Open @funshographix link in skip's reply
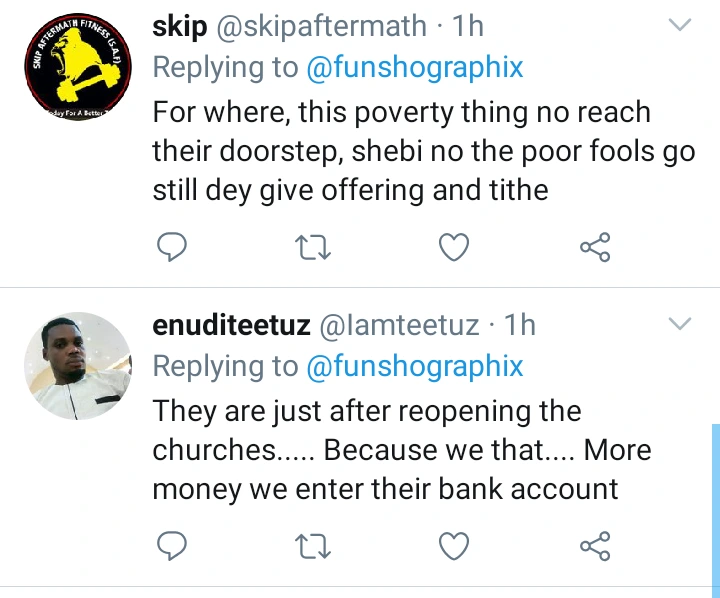The width and height of the screenshot is (720, 598). pyautogui.click(x=415, y=68)
